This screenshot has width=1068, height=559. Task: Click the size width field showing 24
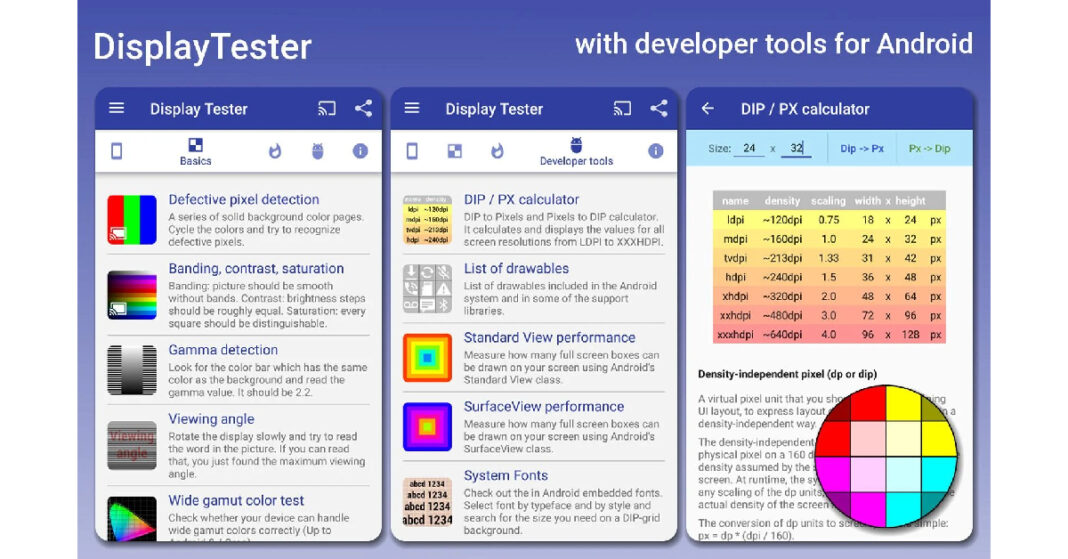tap(748, 148)
